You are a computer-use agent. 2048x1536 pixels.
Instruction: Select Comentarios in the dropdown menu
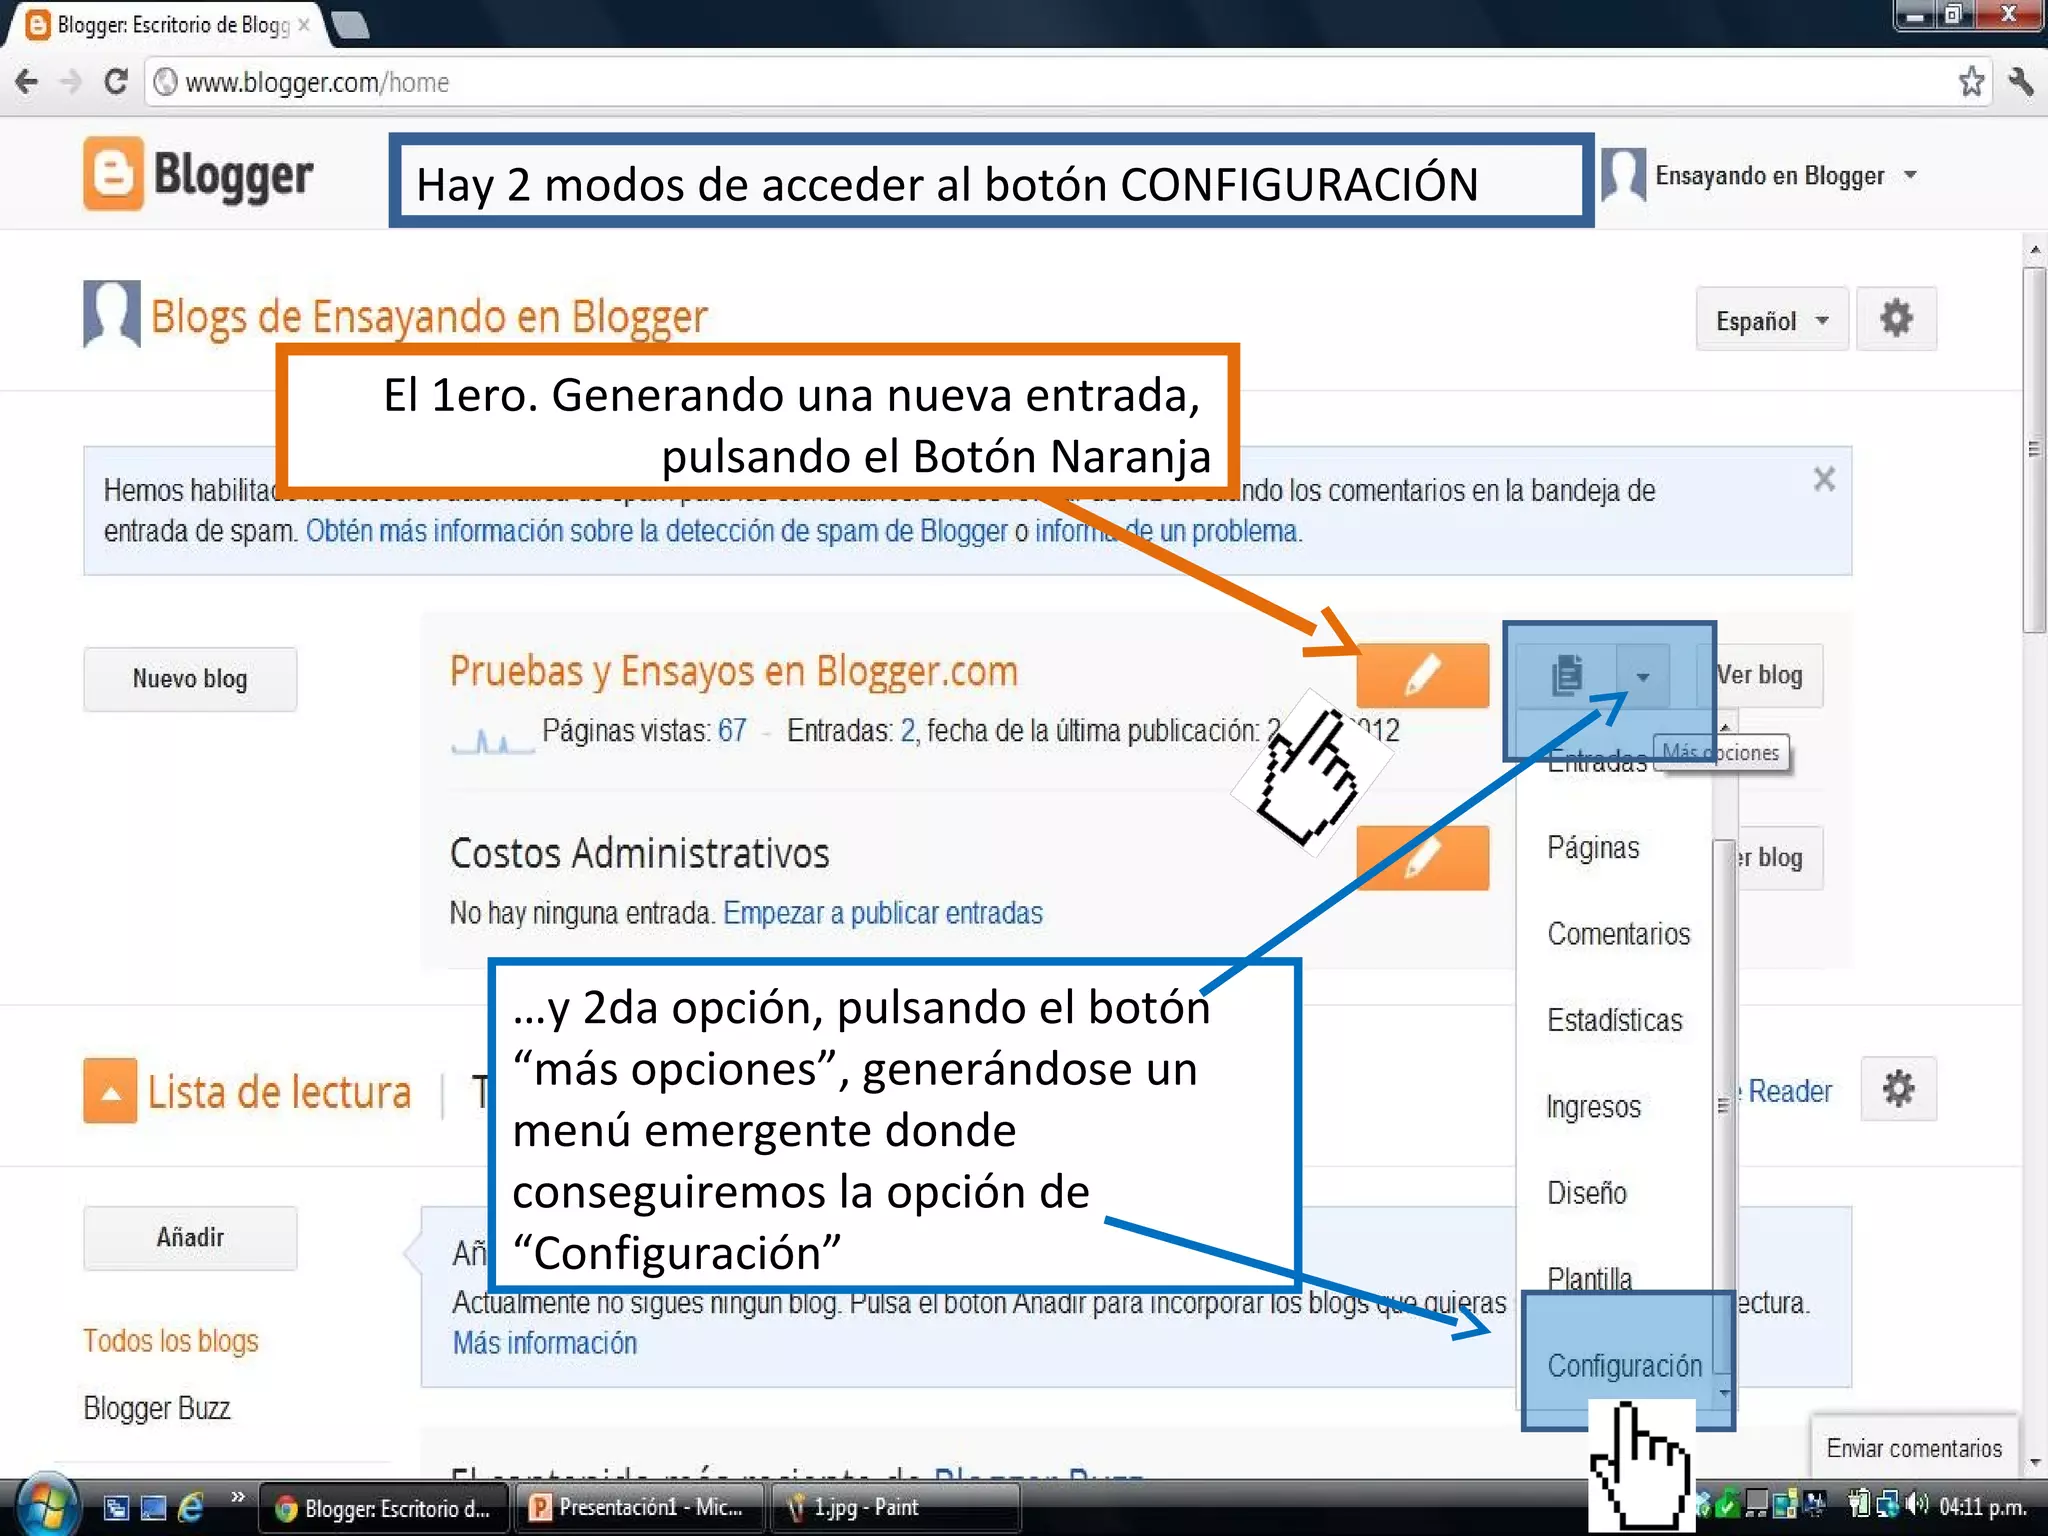click(1618, 934)
